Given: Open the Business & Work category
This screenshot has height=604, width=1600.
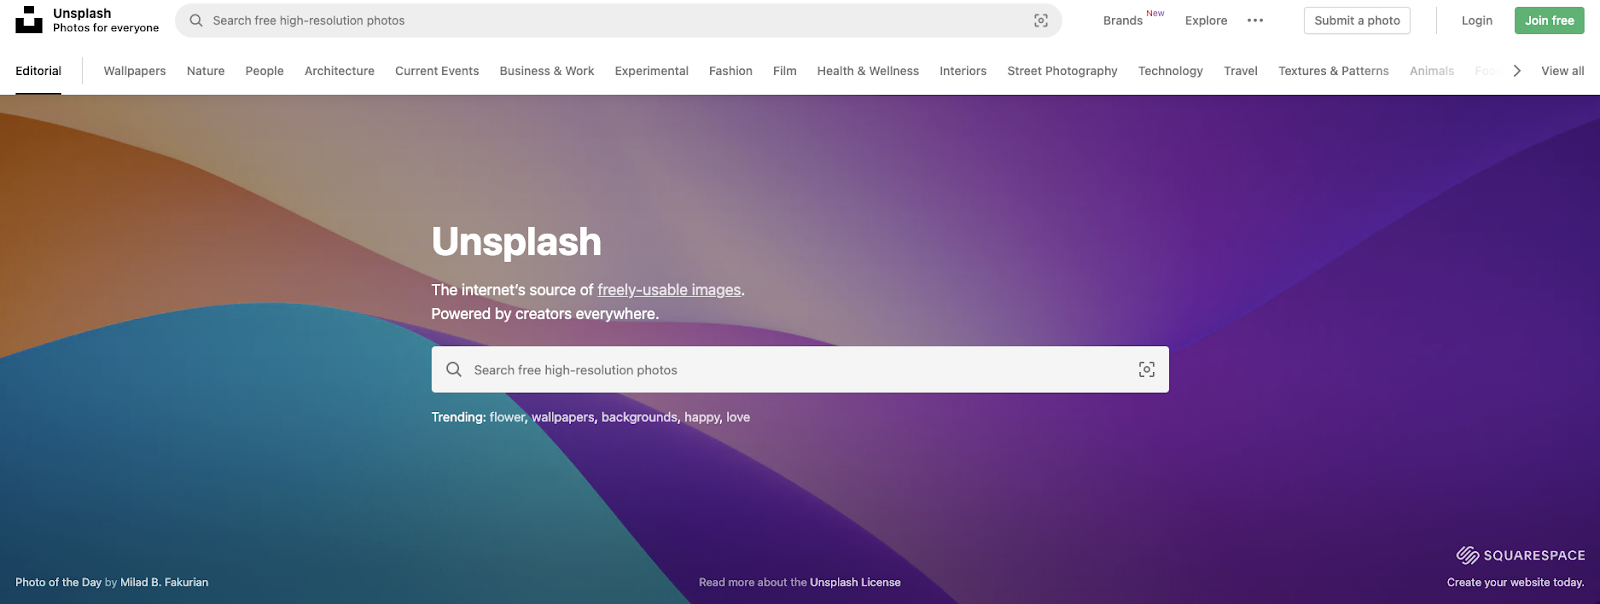Looking at the screenshot, I should [547, 71].
